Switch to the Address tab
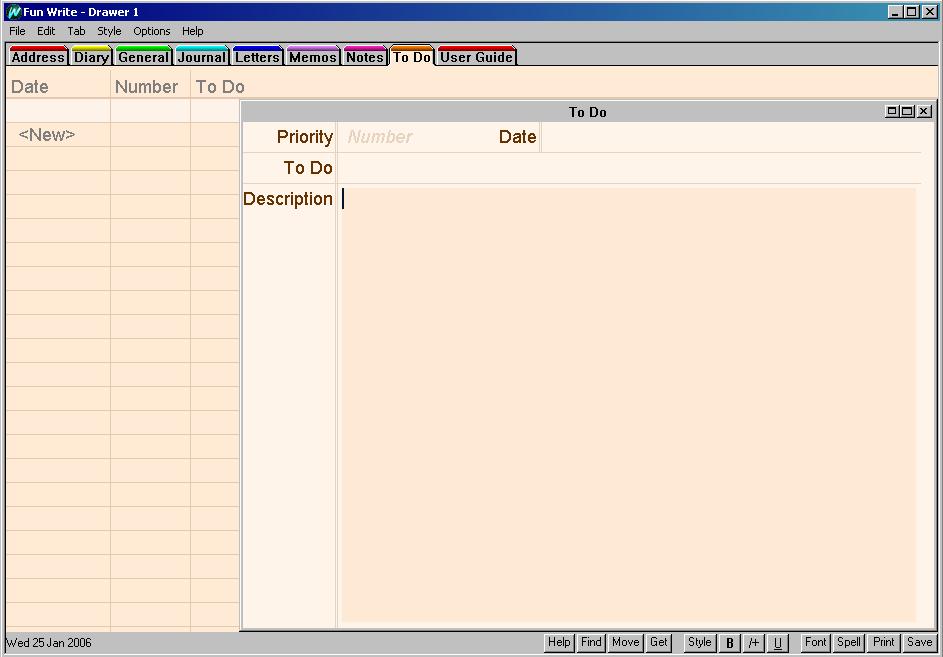Screen dimensions: 943x657 [x=38, y=57]
